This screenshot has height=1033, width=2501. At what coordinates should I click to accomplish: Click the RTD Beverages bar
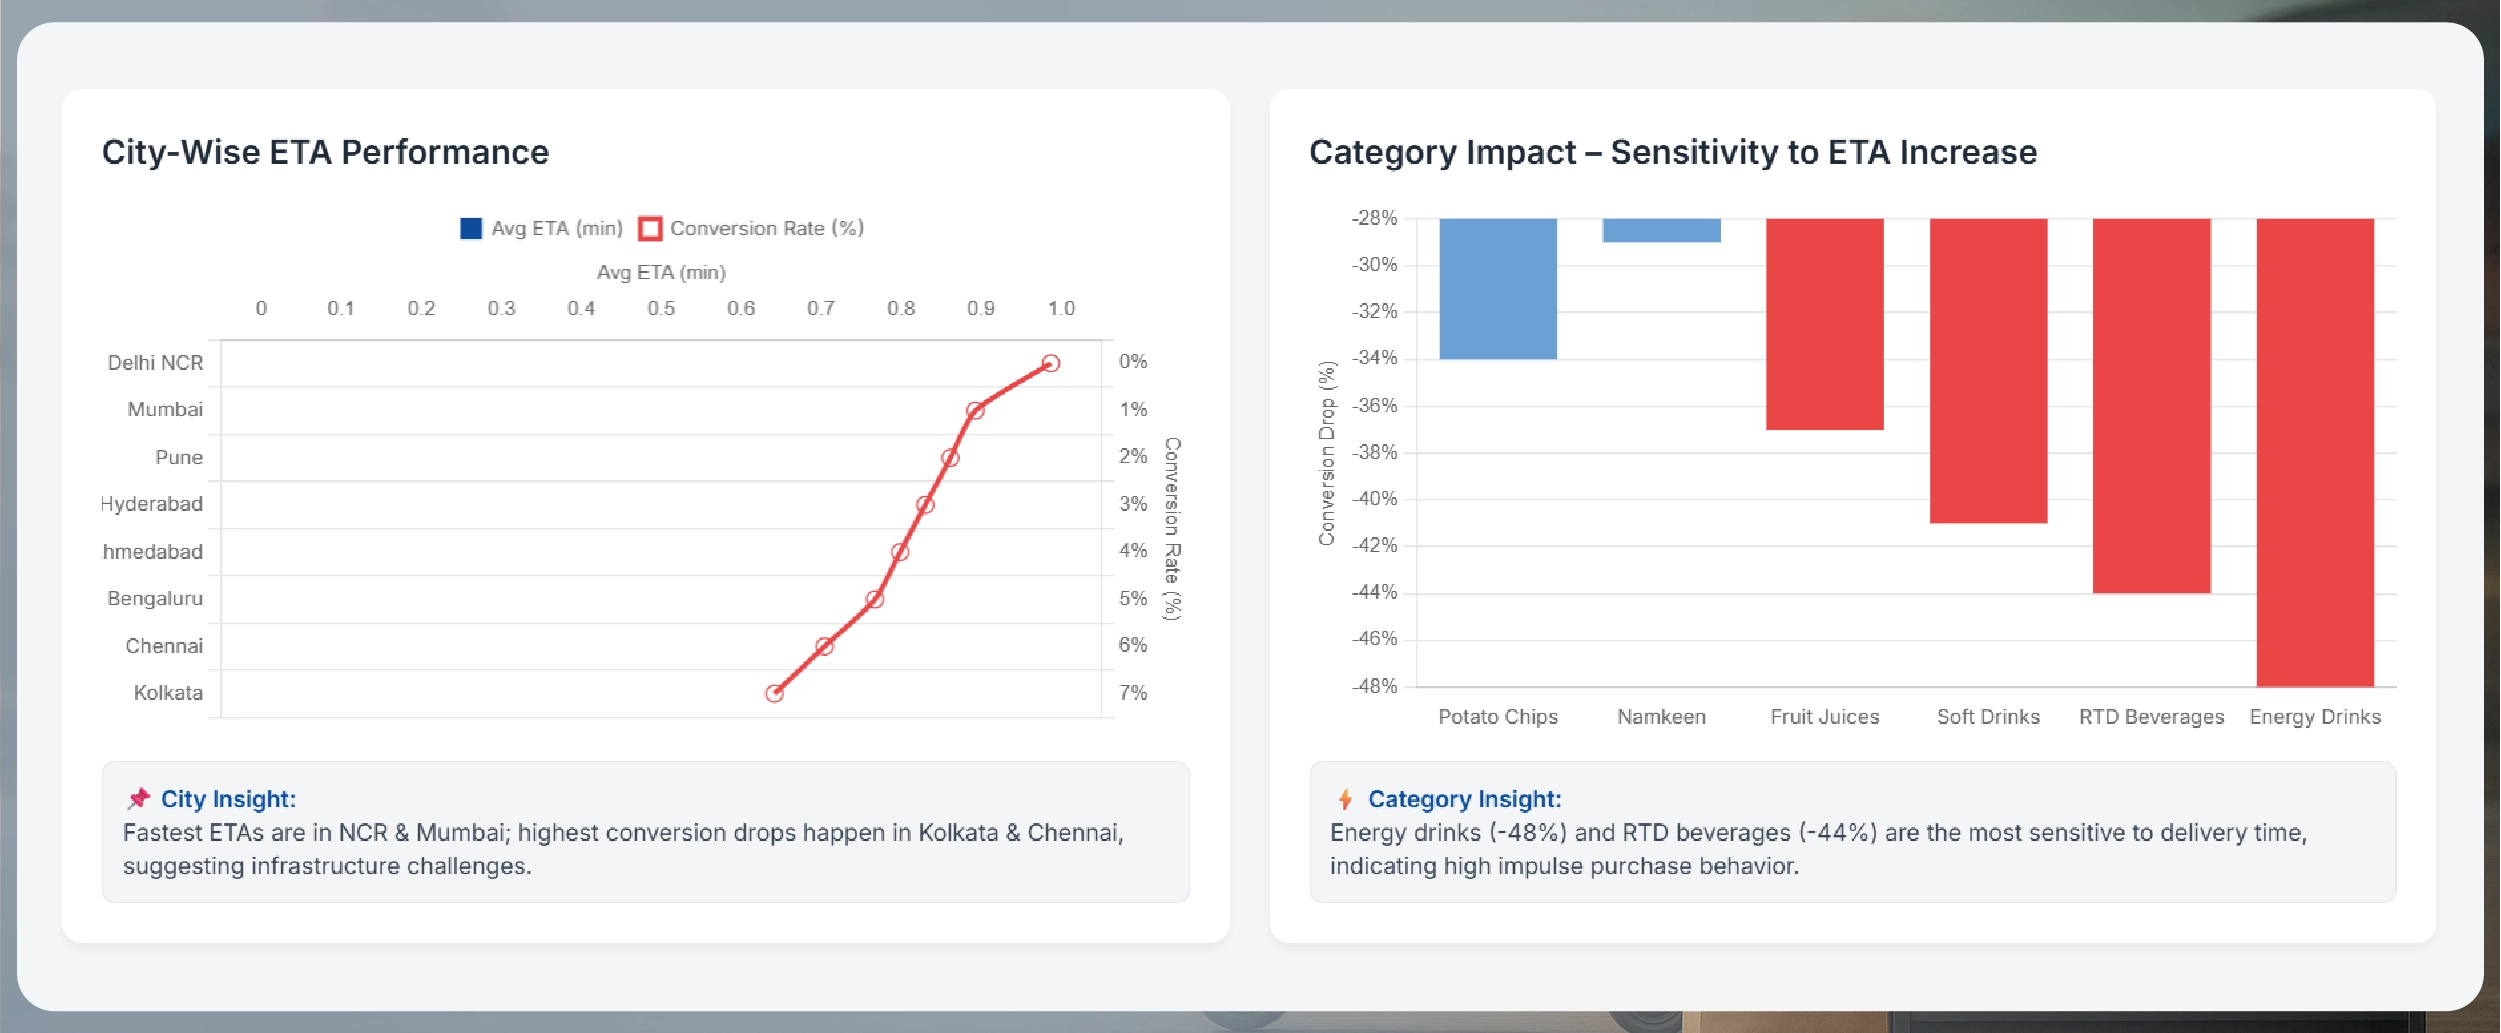pos(2151,405)
